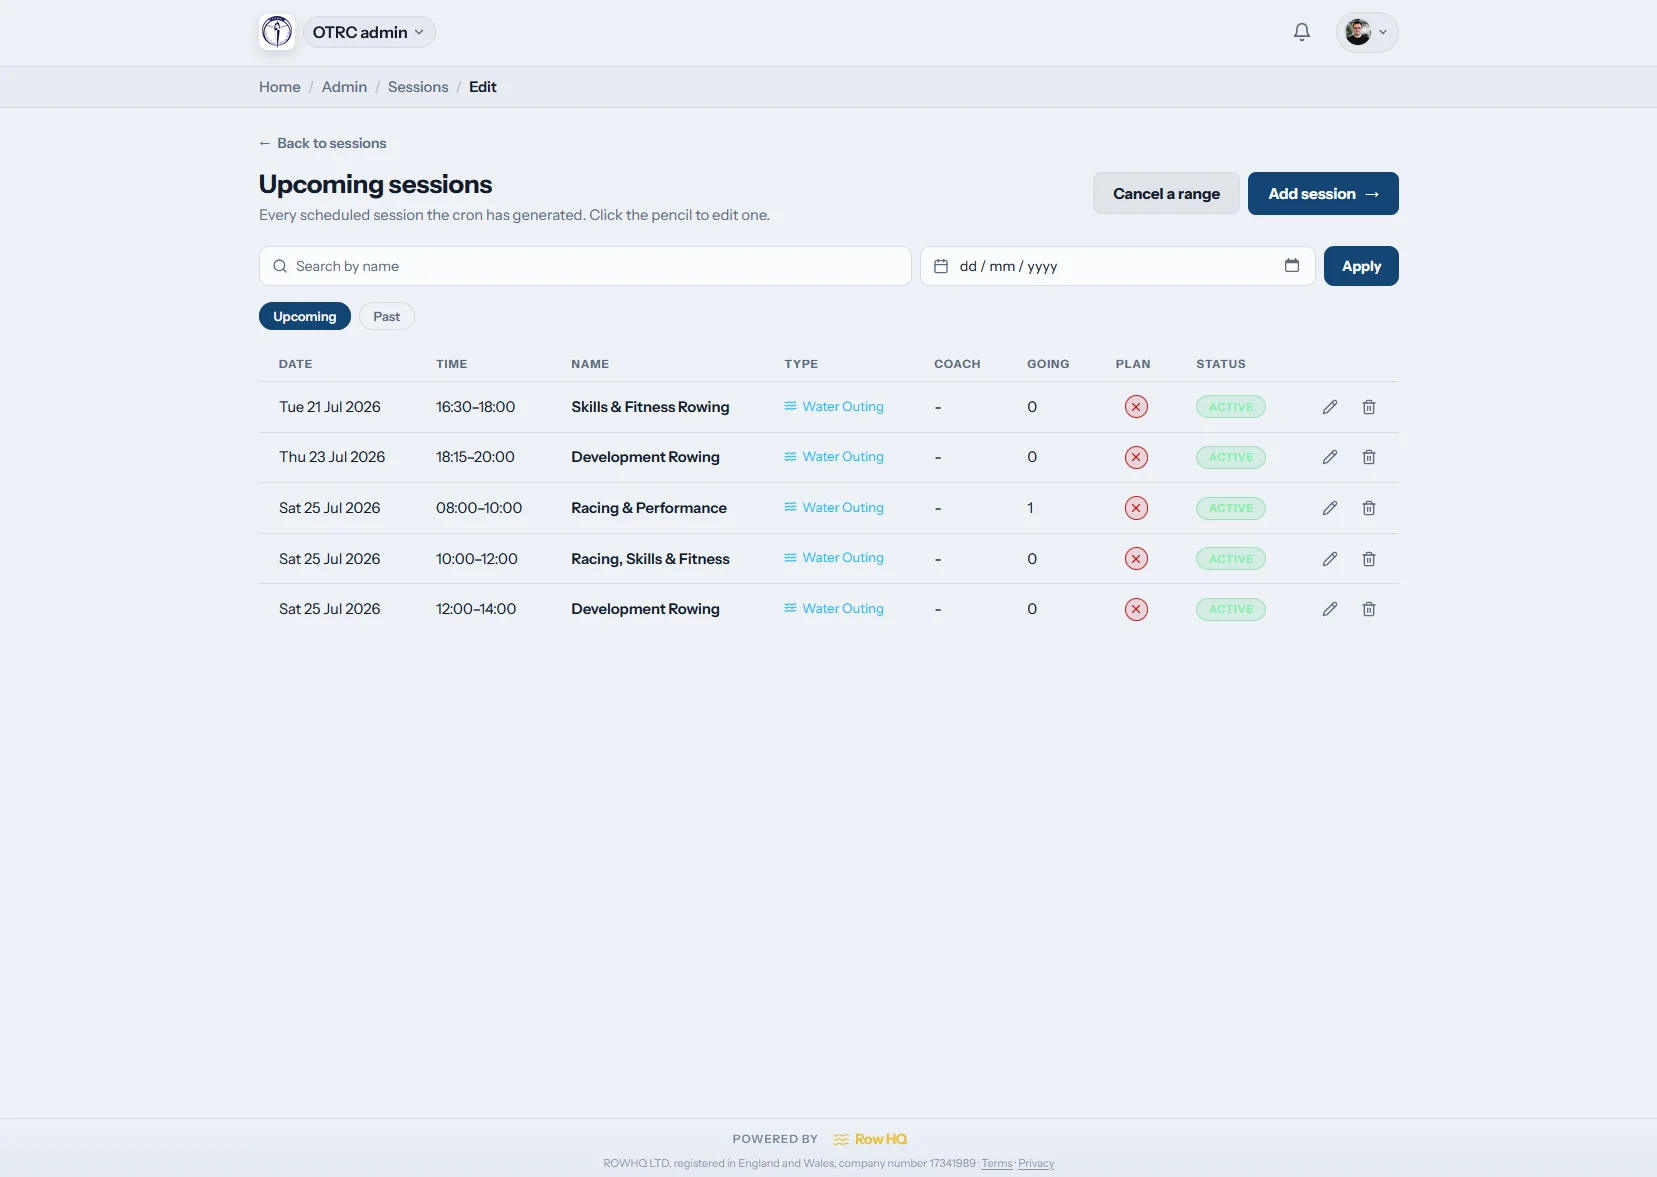1657x1177 pixels.
Task: Delete the Skills & Fitness Rowing session
Action: [x=1368, y=407]
